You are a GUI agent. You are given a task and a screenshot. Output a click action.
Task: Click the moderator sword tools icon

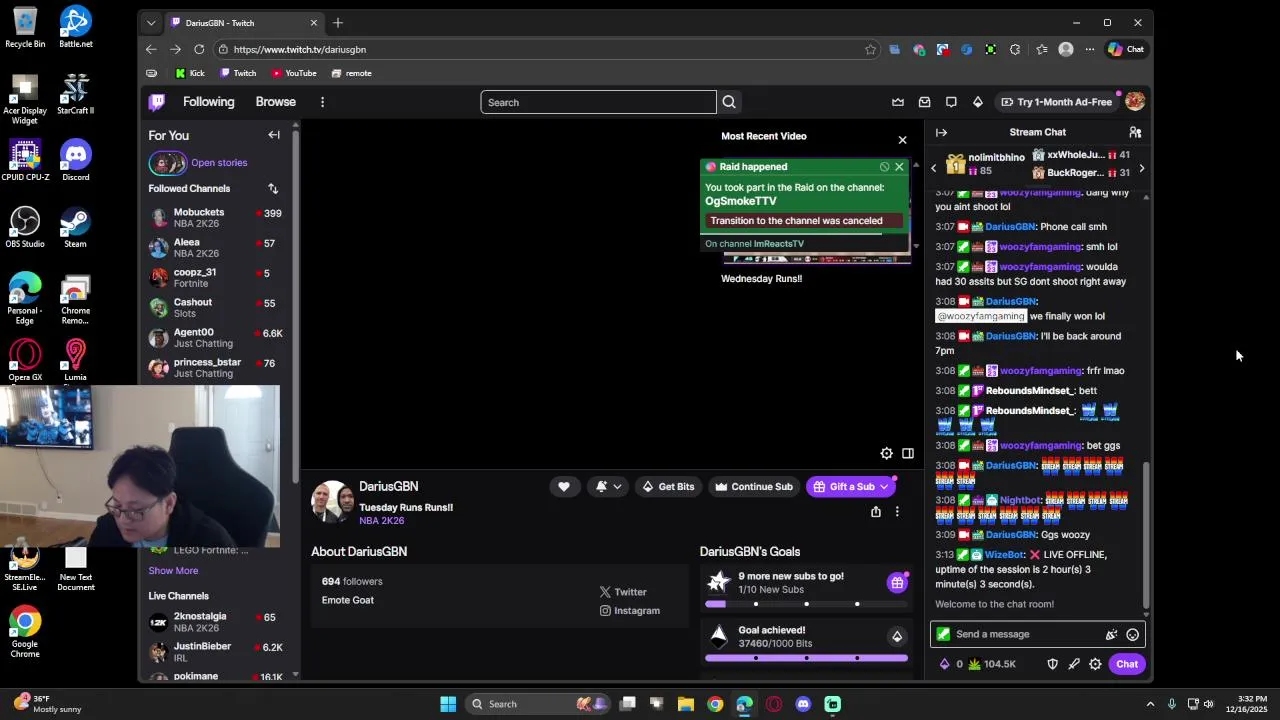1074,664
